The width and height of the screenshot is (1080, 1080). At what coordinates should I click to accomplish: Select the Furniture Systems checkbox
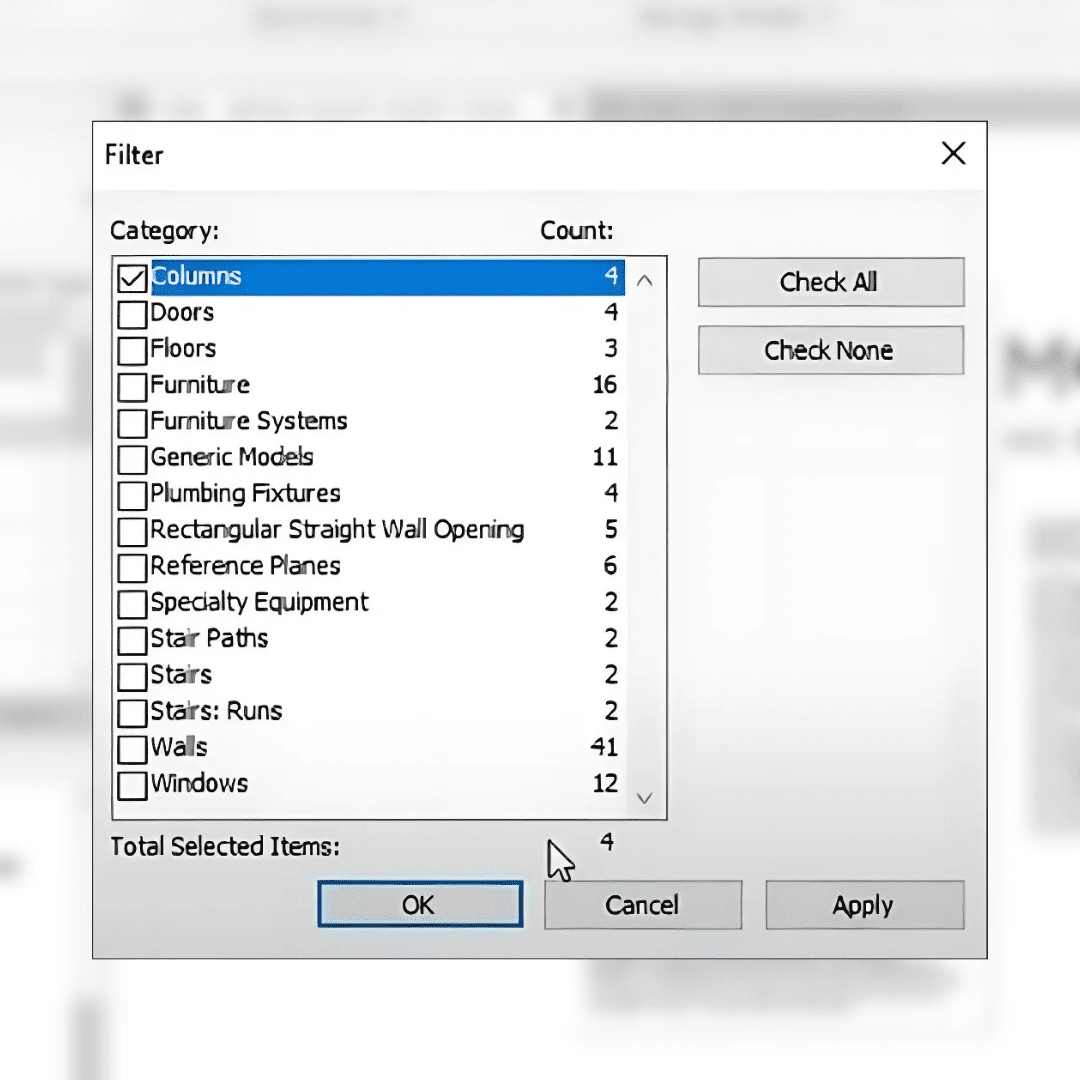coord(132,423)
